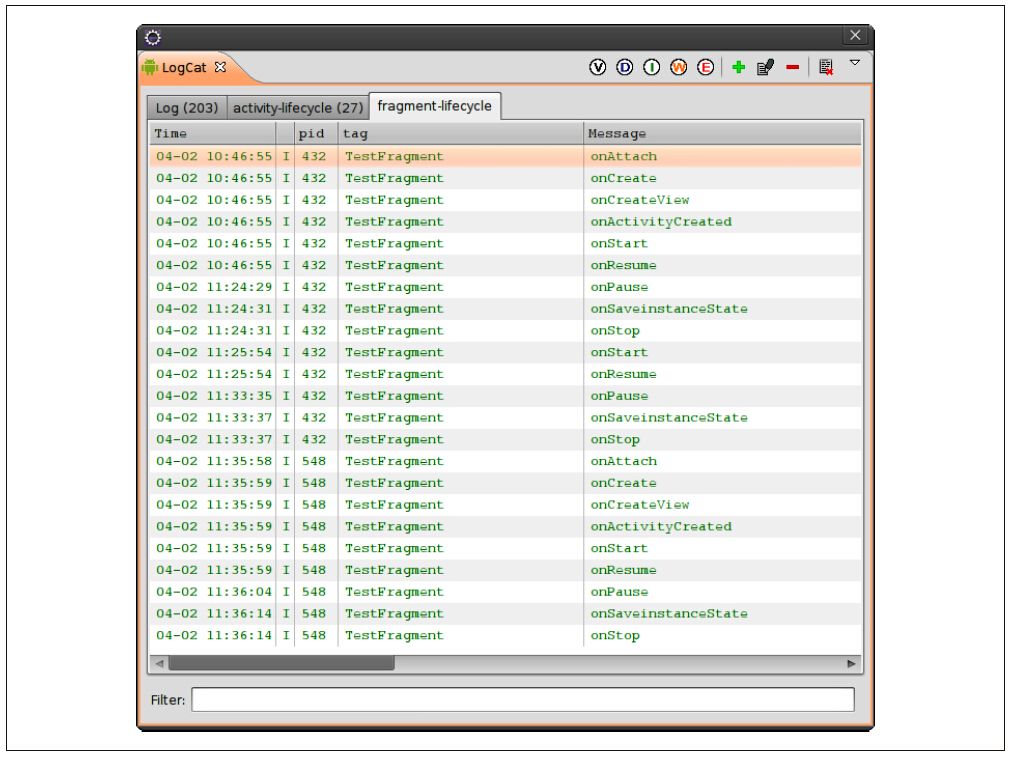The height and width of the screenshot is (757, 1013).
Task: Click the gear icon in the title bar
Action: click(153, 37)
